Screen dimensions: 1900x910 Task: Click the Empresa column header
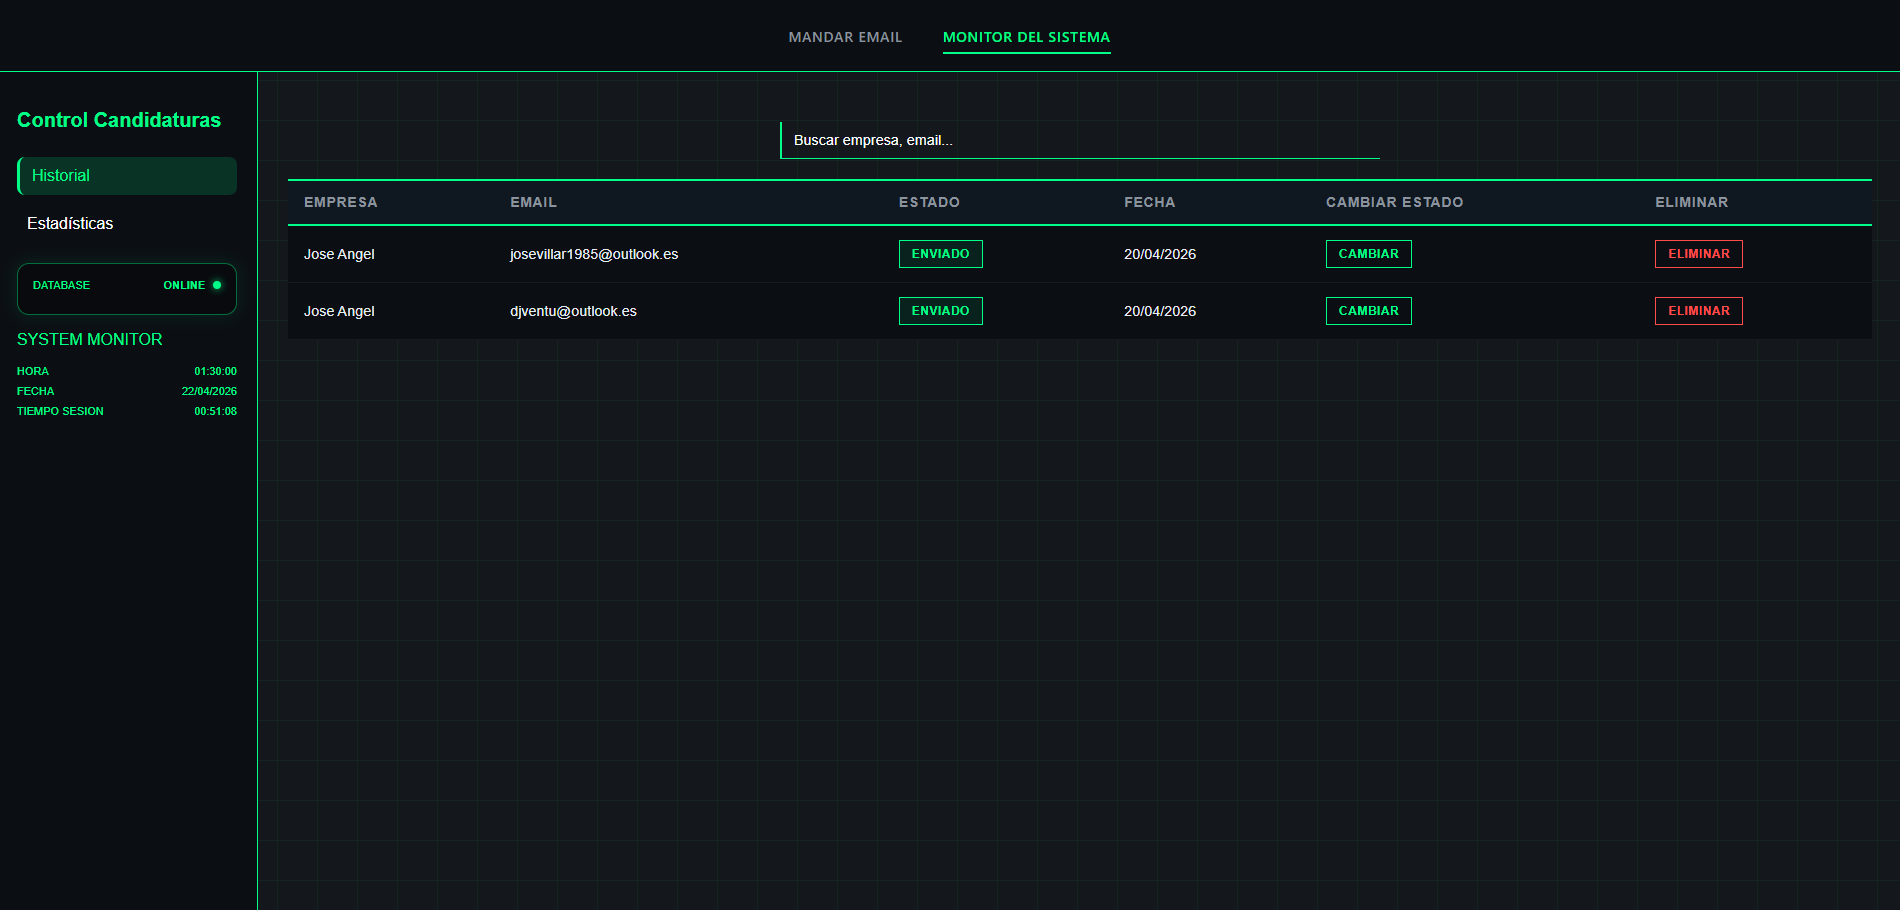point(341,202)
